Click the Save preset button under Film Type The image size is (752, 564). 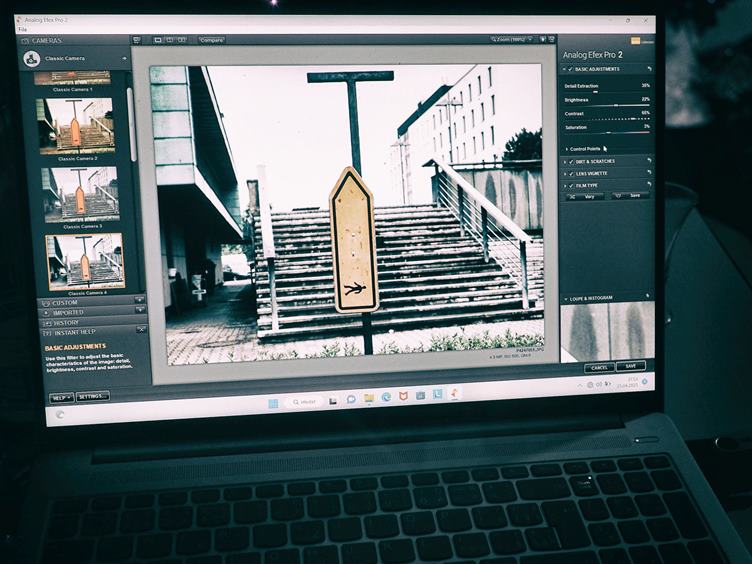pyautogui.click(x=630, y=196)
